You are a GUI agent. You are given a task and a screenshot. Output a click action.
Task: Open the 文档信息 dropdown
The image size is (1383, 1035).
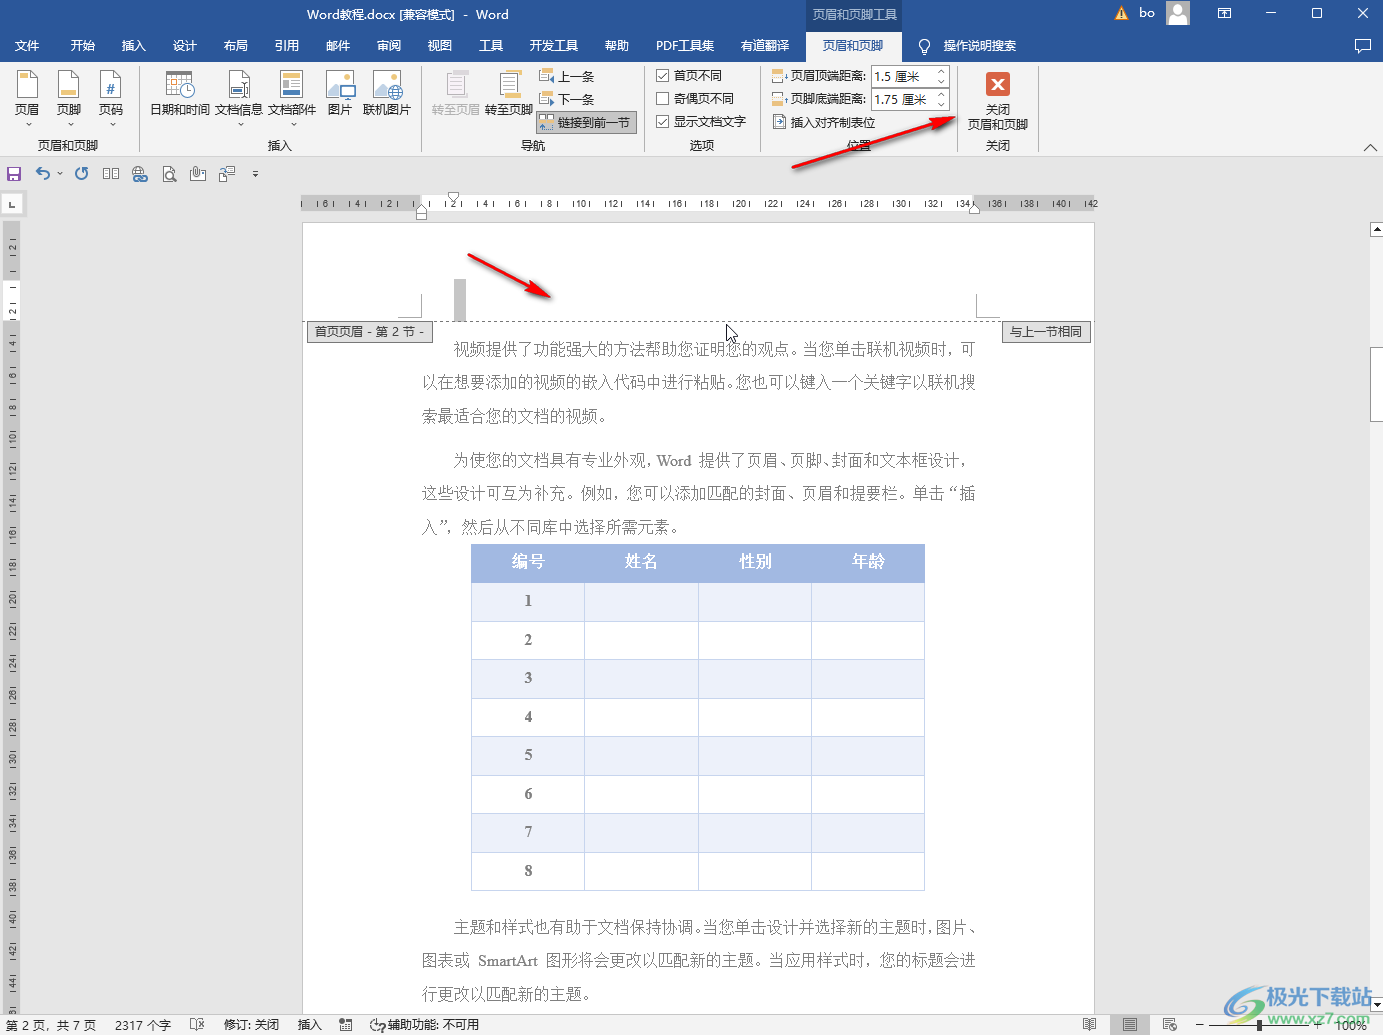point(239,98)
